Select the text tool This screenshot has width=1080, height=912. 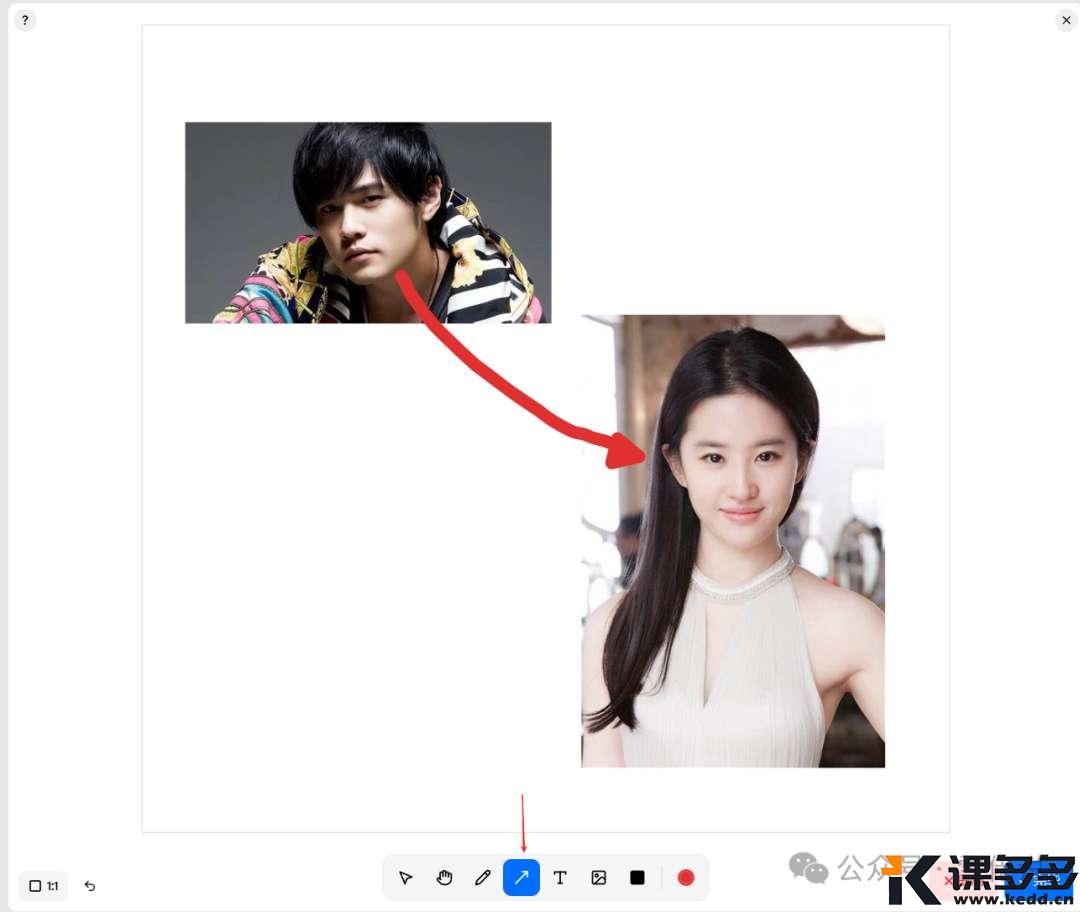pyautogui.click(x=560, y=878)
